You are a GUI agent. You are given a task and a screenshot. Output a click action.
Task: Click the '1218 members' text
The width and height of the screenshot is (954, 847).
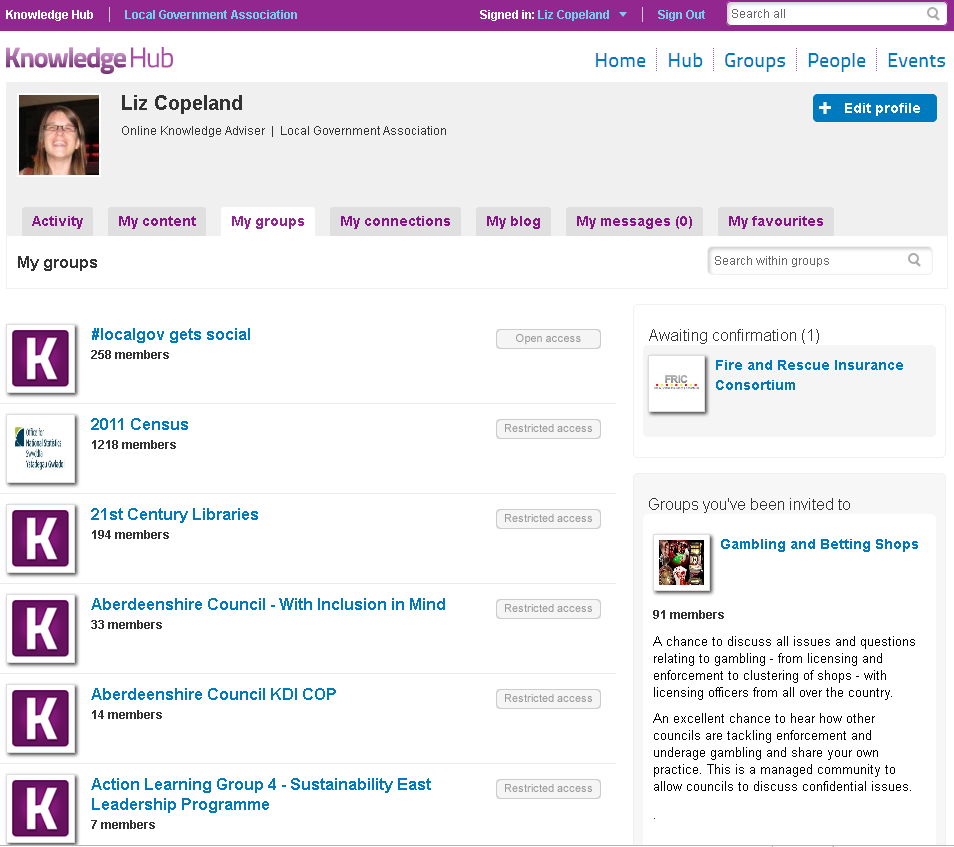click(133, 445)
